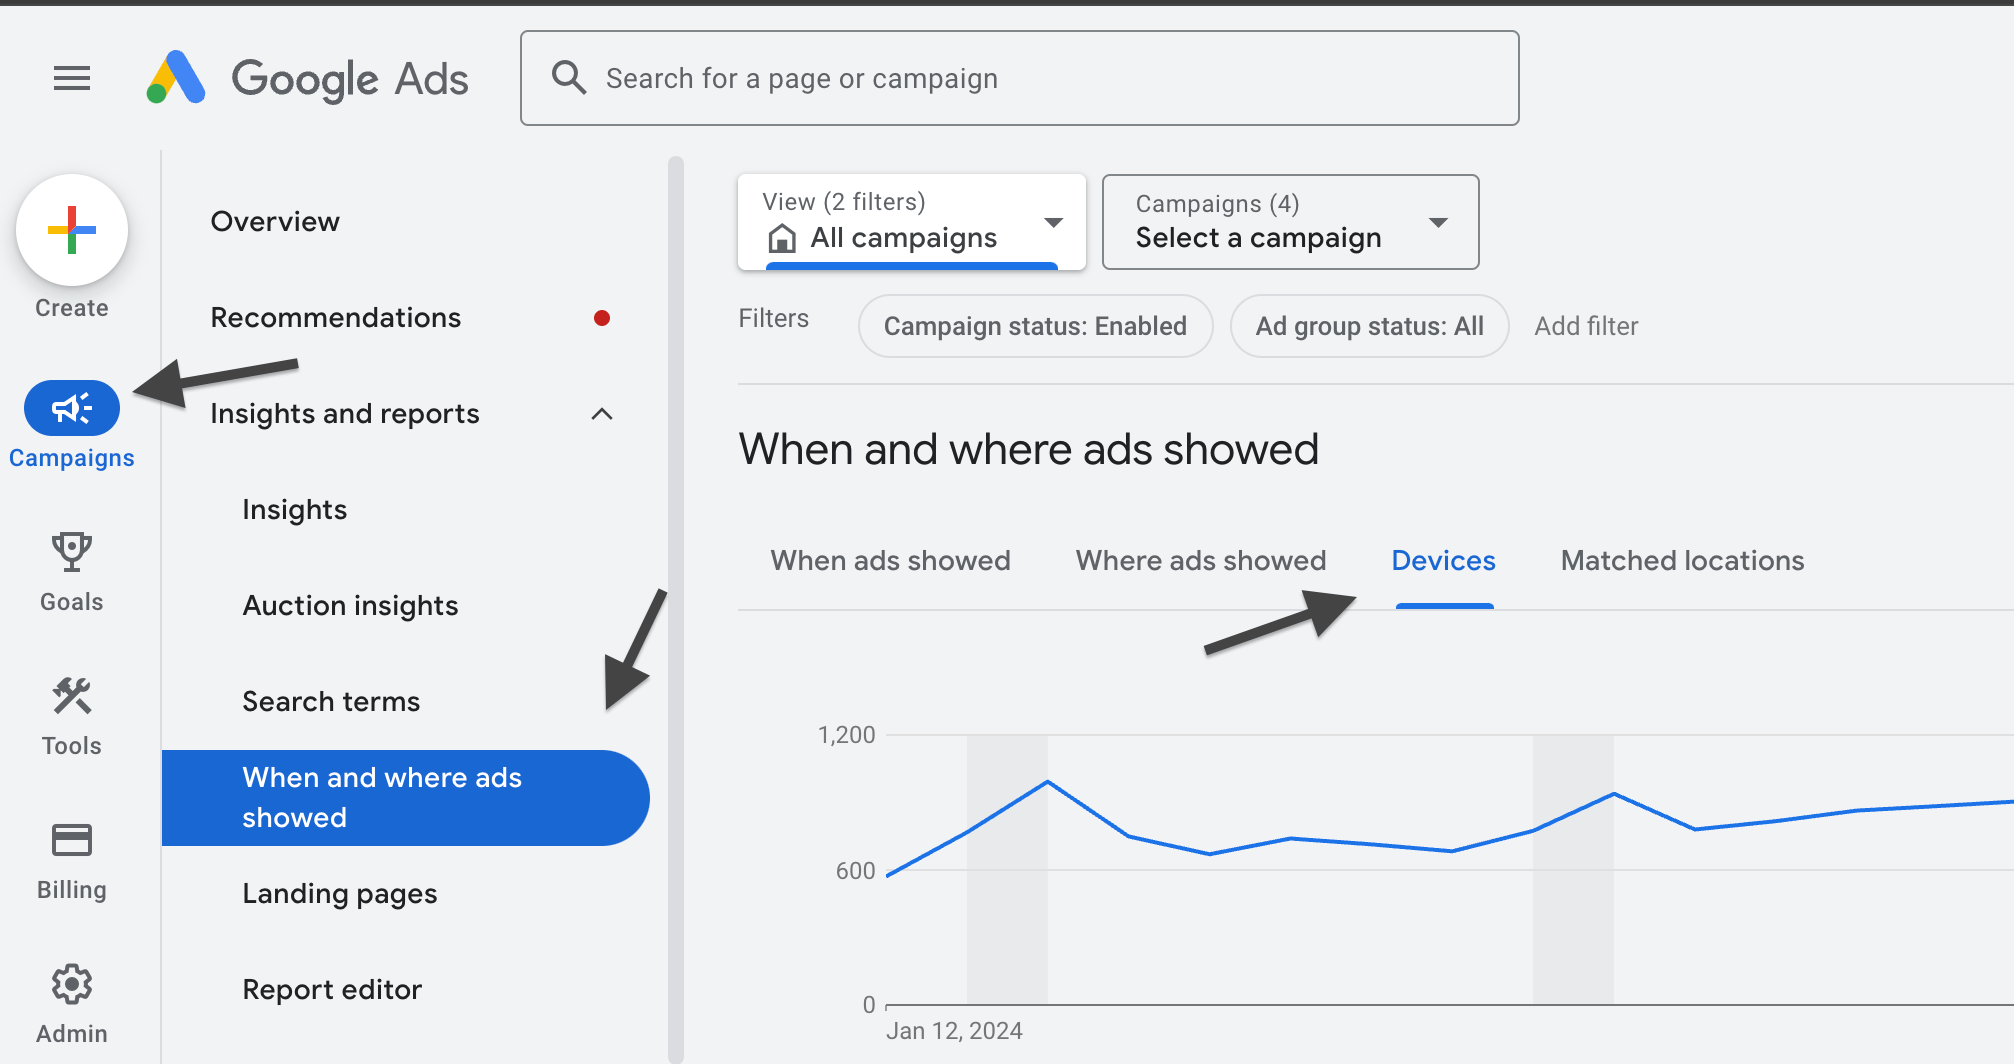Open the Campaigns section via megaphone icon
Image resolution: width=2014 pixels, height=1064 pixels.
[x=70, y=407]
